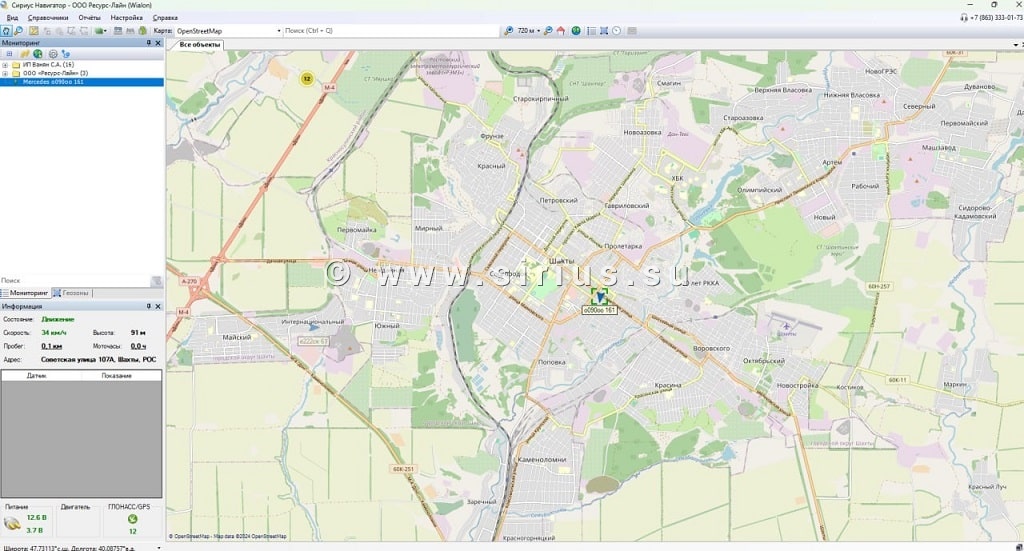The width and height of the screenshot is (1024, 551).
Task: Click the Поиск (Ctrl + Q) search field
Action: tap(390, 31)
